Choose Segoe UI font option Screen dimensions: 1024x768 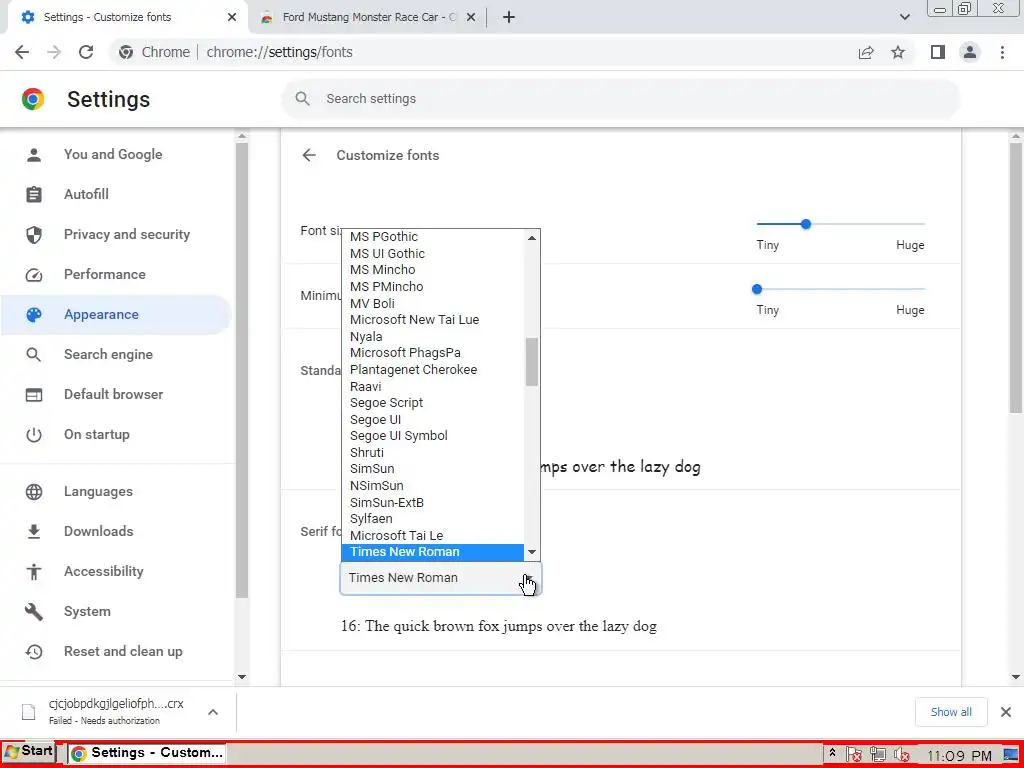coord(433,420)
